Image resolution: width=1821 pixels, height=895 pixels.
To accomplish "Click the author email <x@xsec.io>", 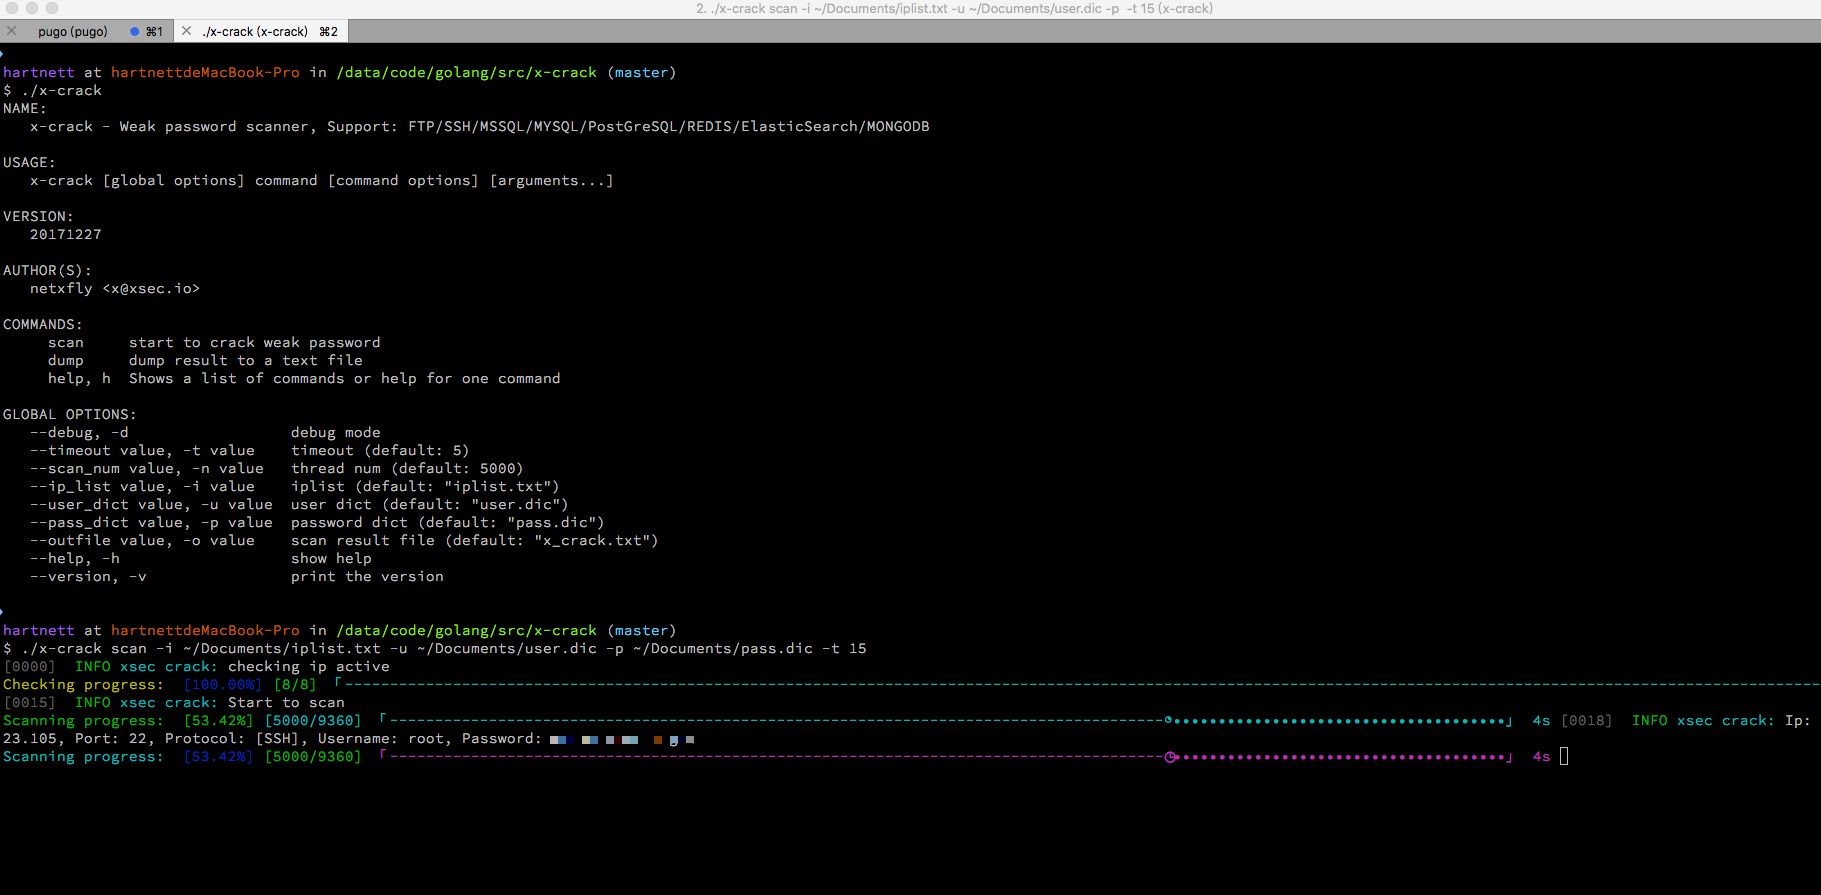I will [x=151, y=288].
